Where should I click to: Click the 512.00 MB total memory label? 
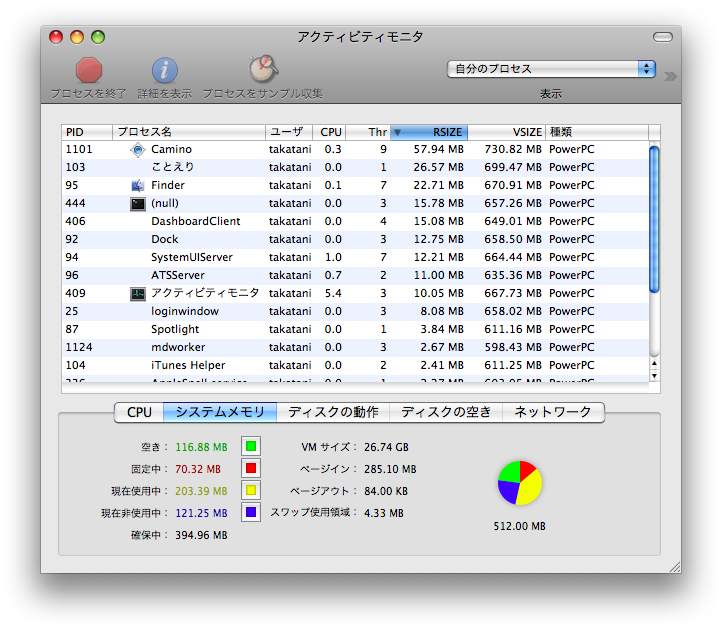[519, 526]
